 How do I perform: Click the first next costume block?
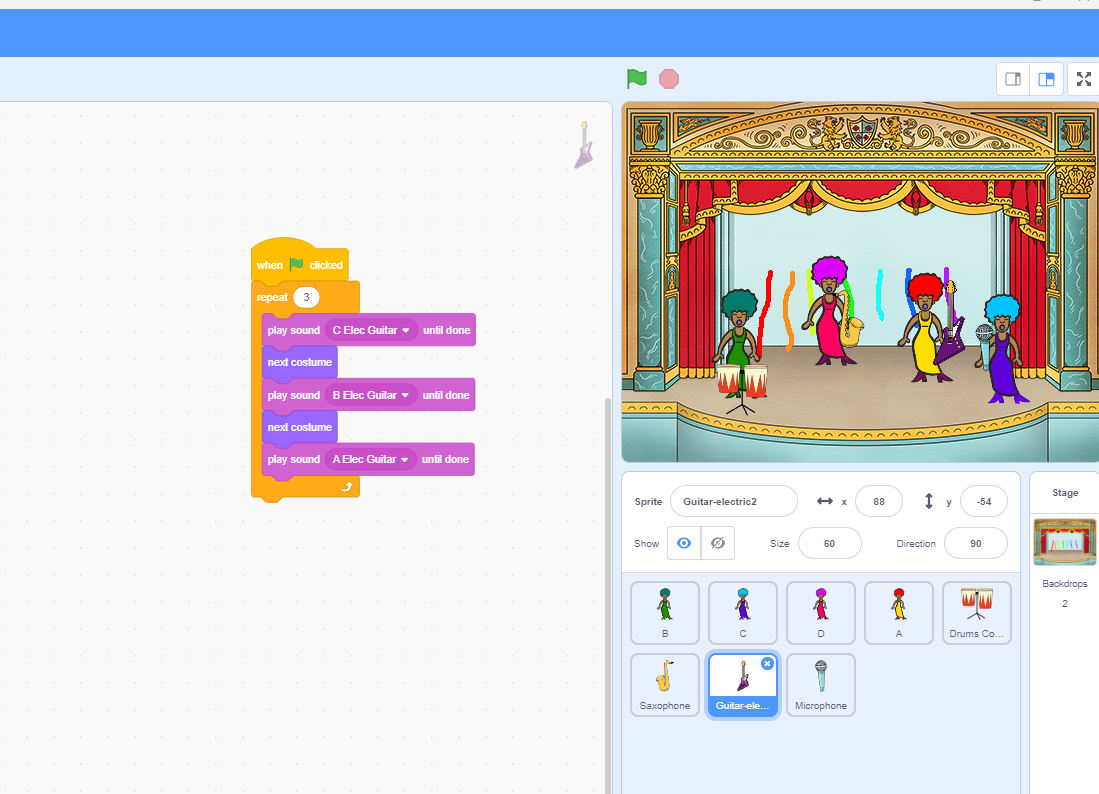(299, 362)
